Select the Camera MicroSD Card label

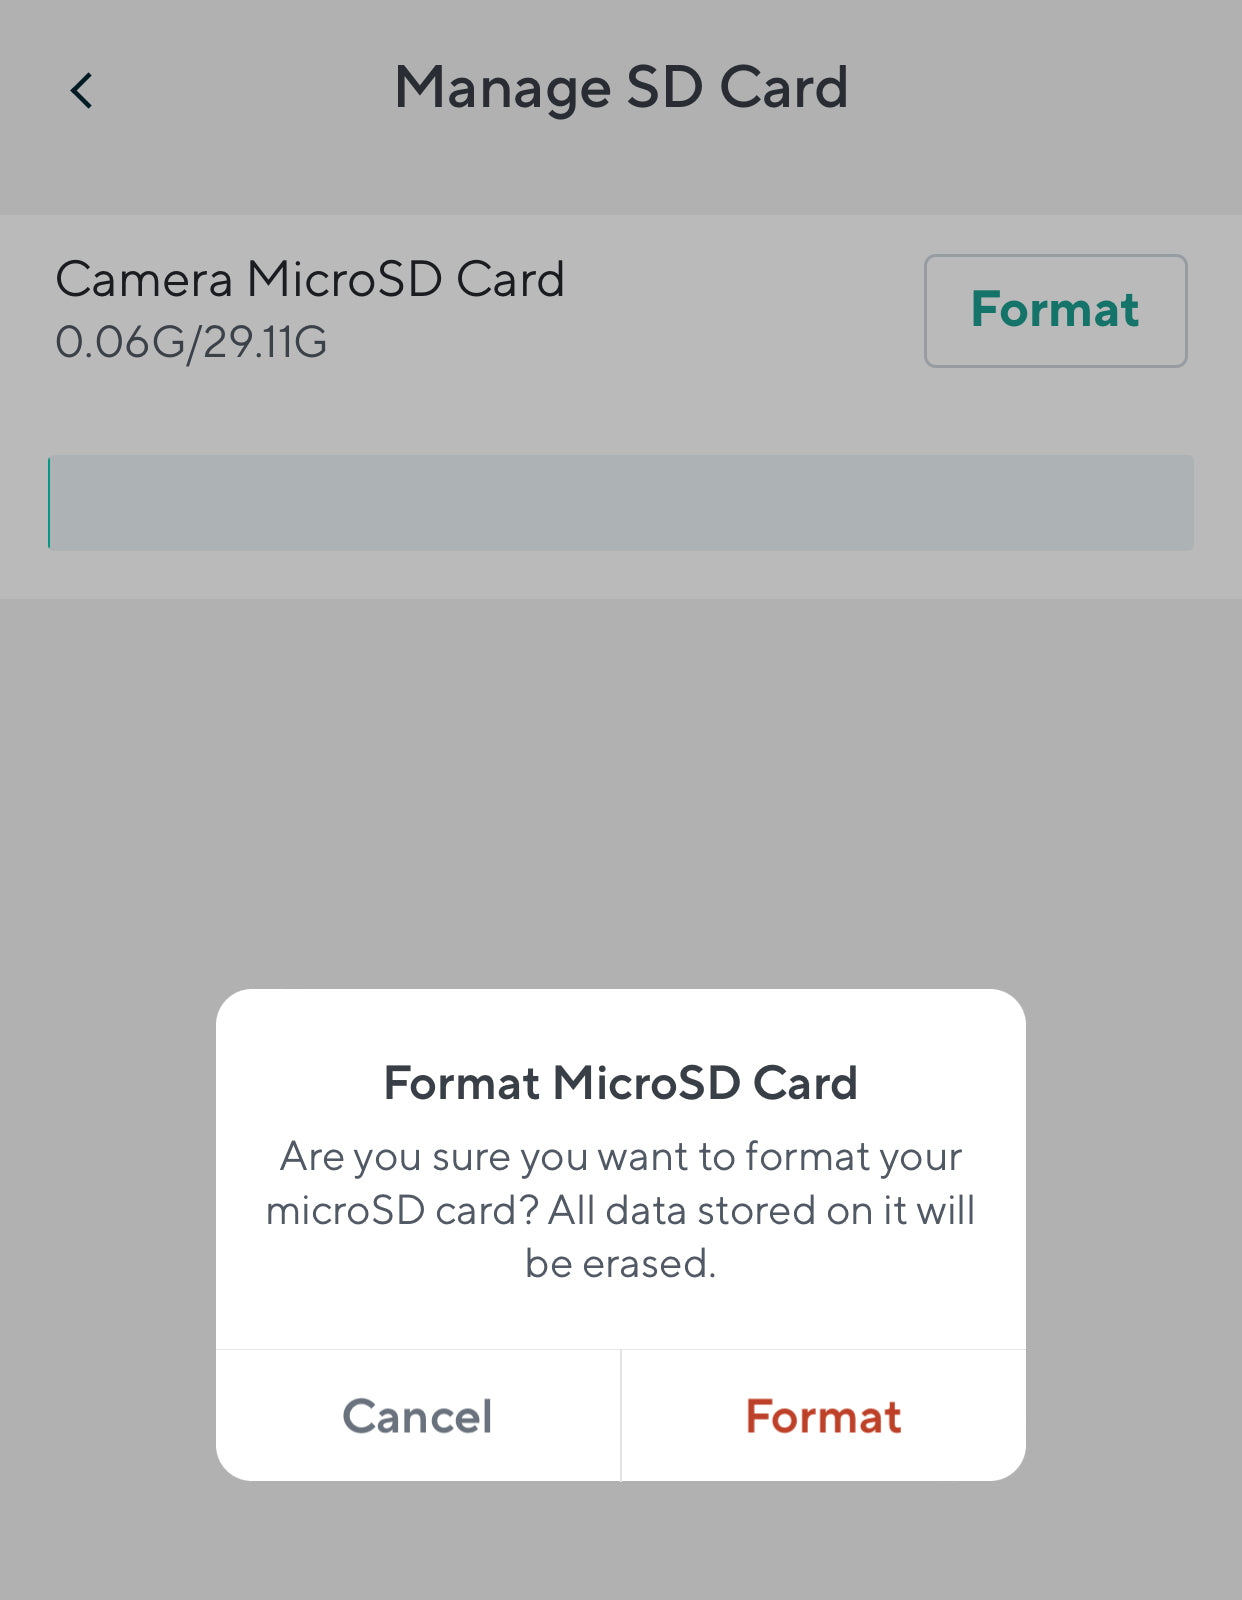310,279
